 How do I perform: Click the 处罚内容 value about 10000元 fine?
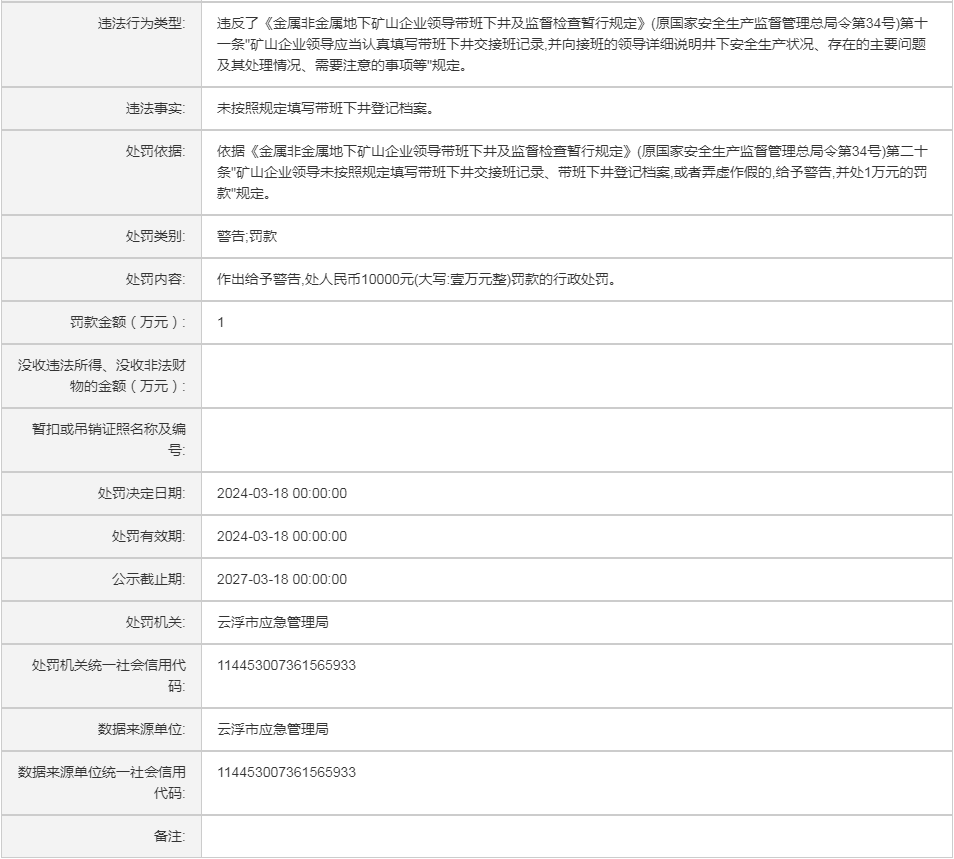[x=416, y=280]
